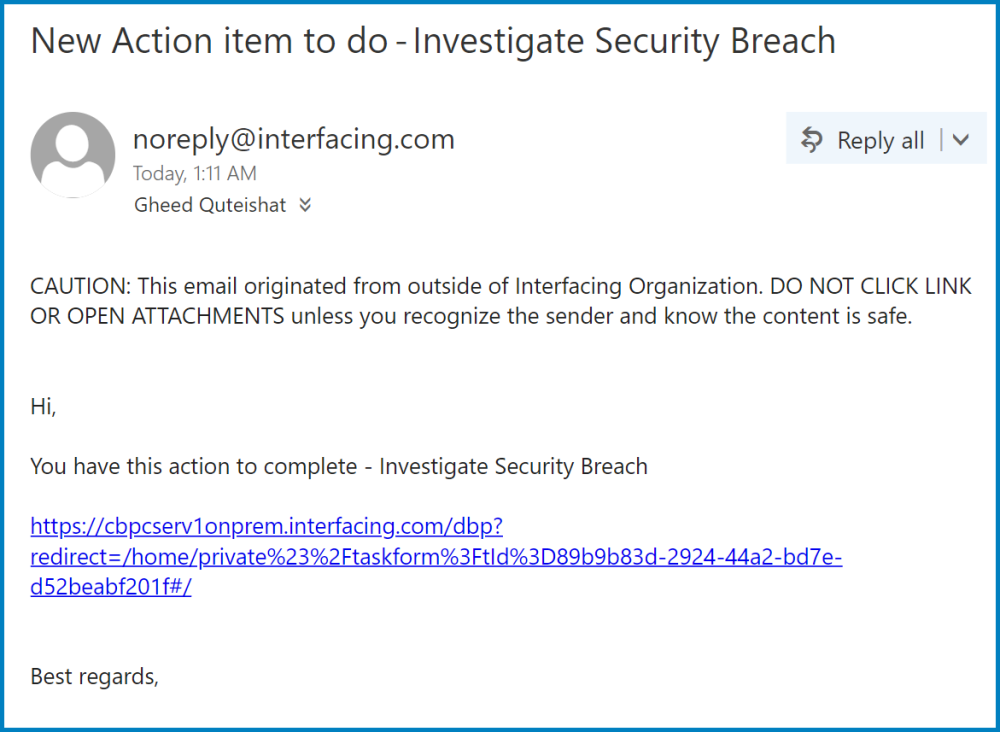Click the "Best regards," closing line
The width and height of the screenshot is (1000, 732).
click(95, 676)
